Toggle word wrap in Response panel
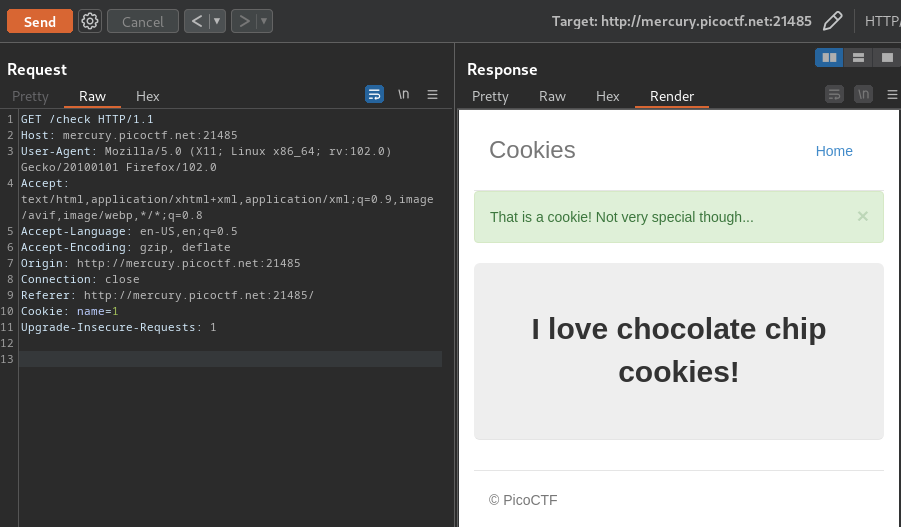This screenshot has width=901, height=527. click(834, 94)
